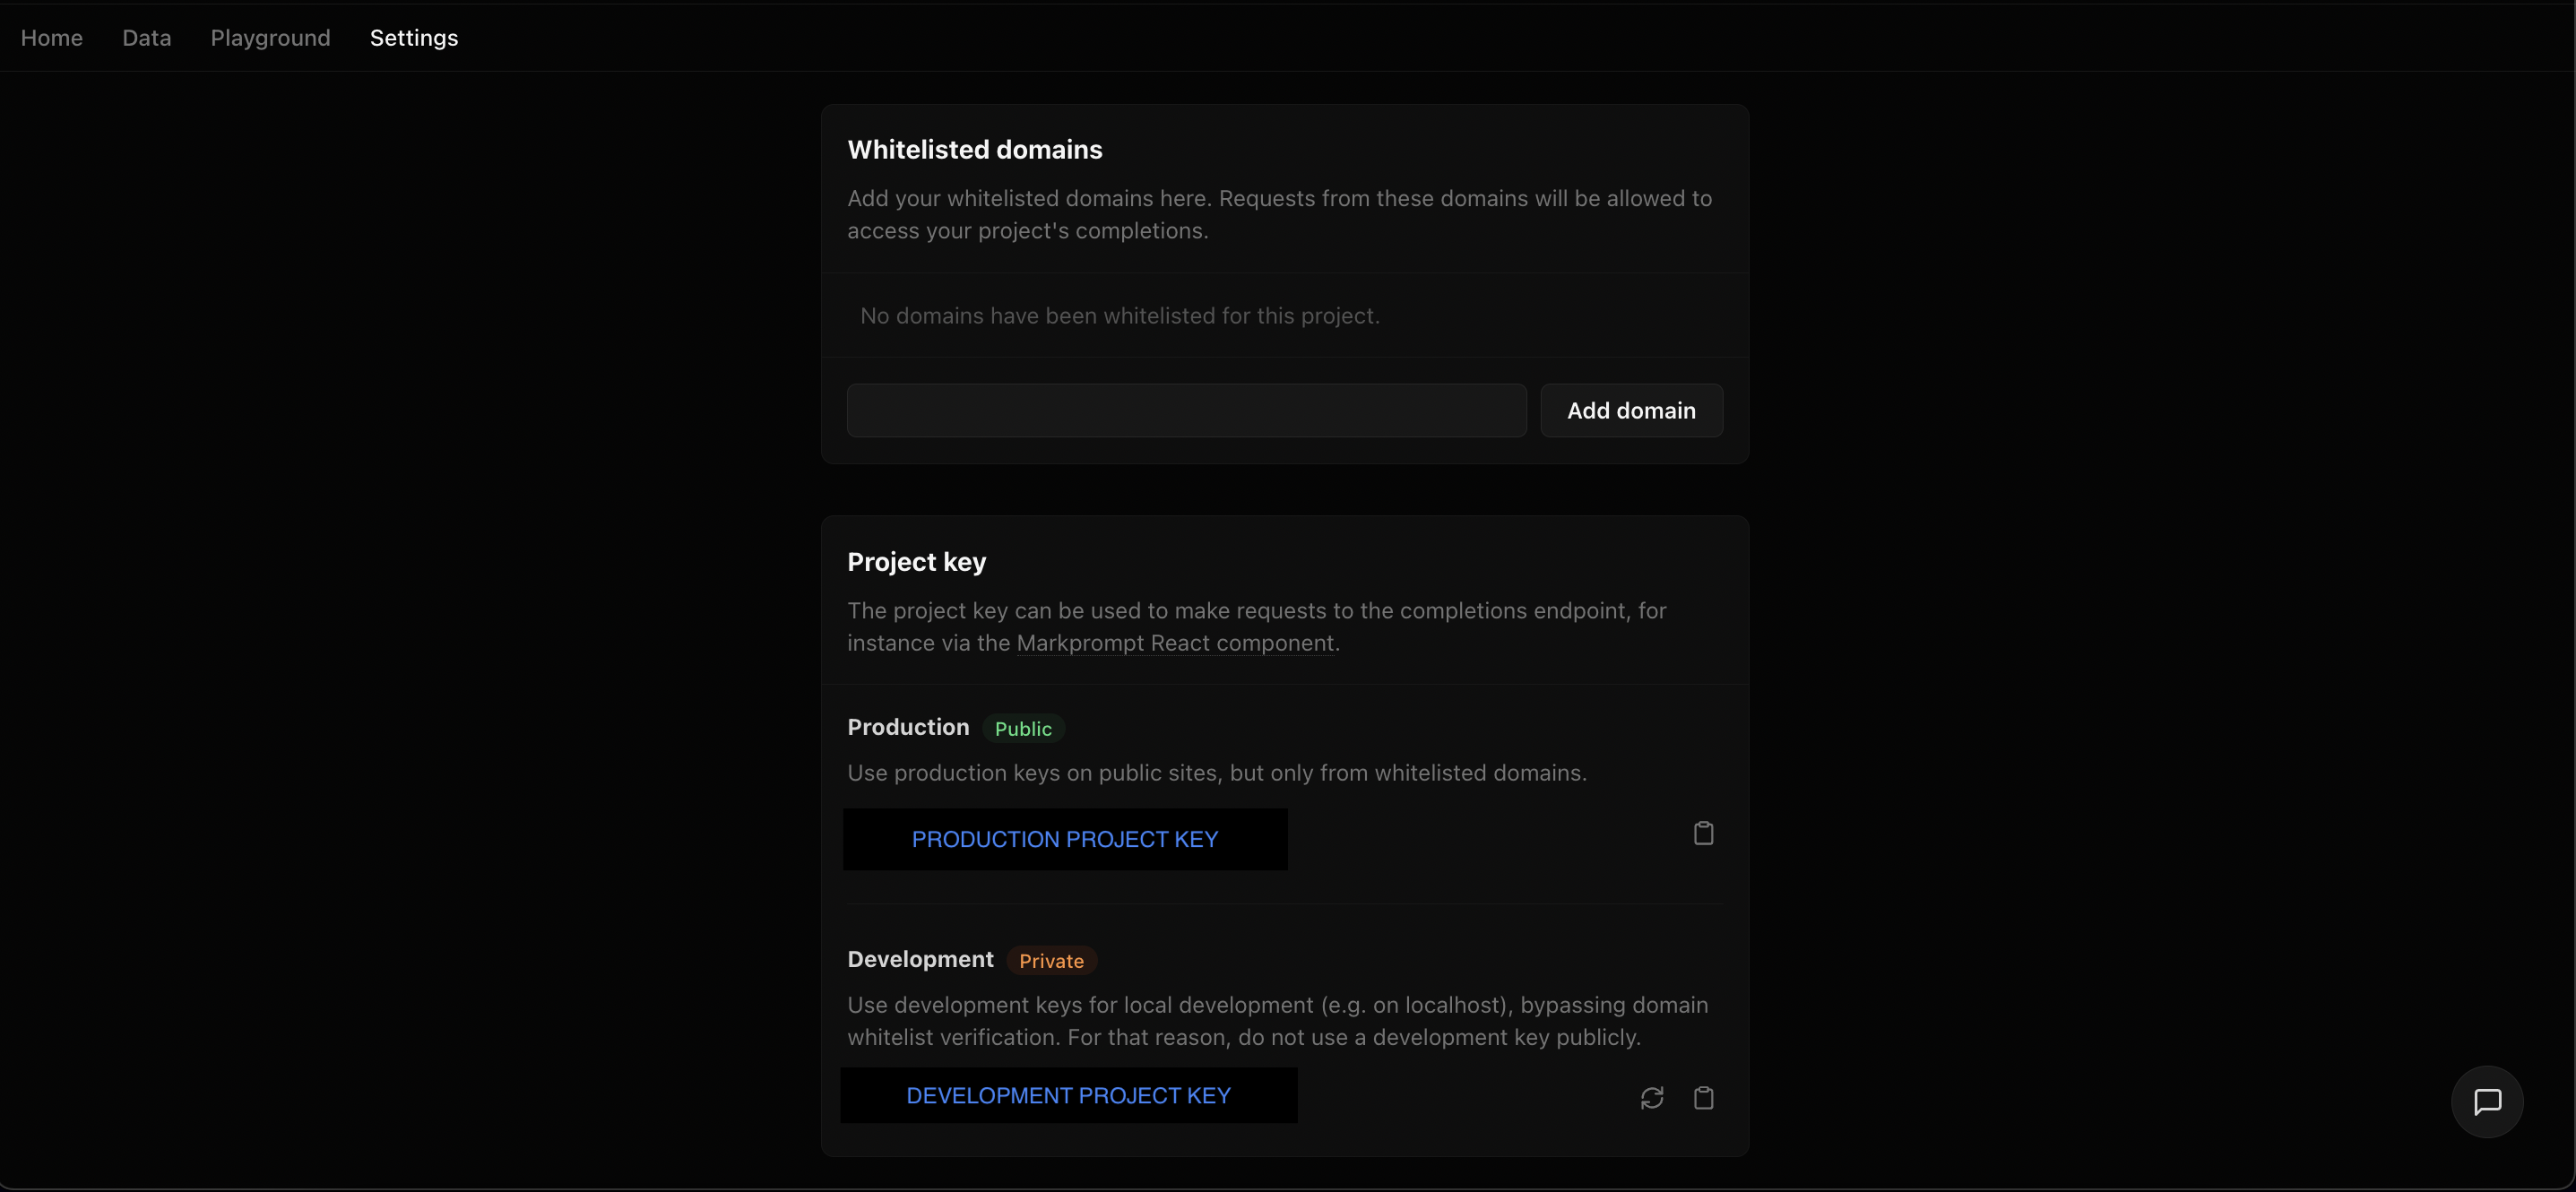The width and height of the screenshot is (2576, 1192).
Task: Click 'No domains have been whitelisted' message
Action: (x=1120, y=316)
